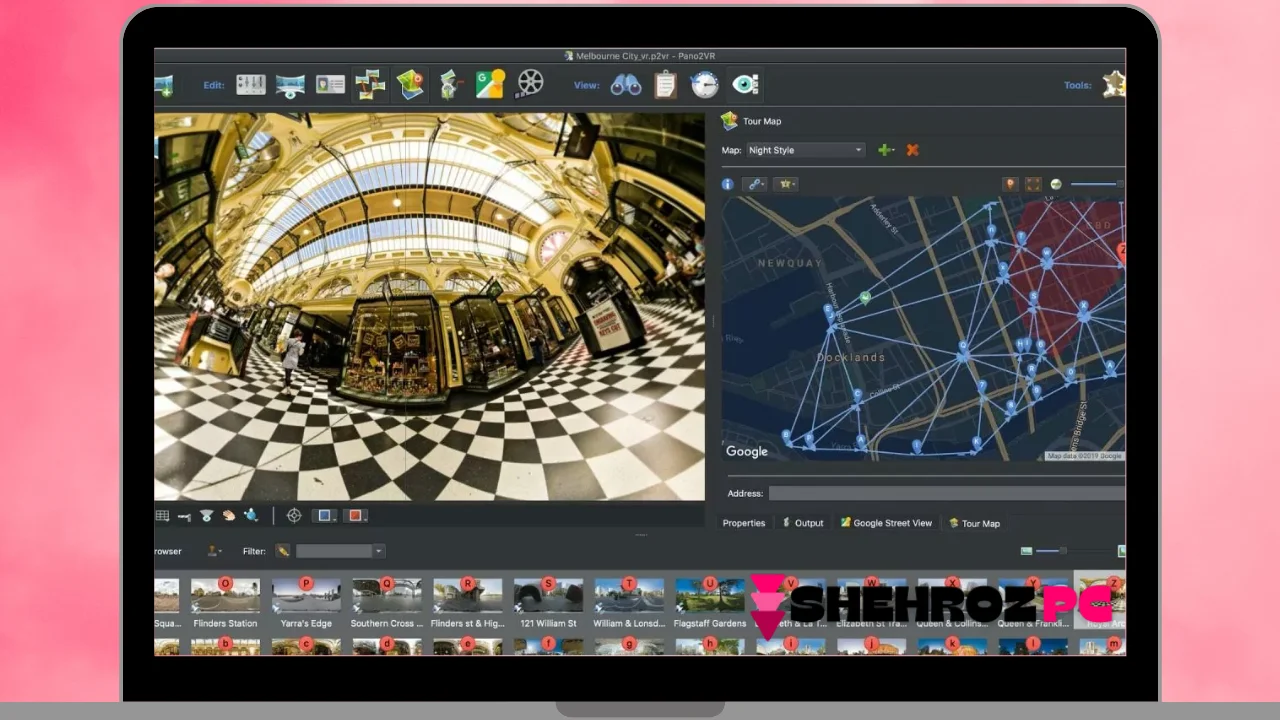
Task: Switch to the Properties tab
Action: (744, 523)
